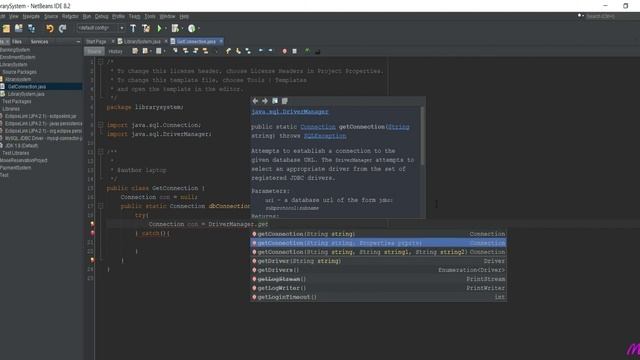Open the Navigate menu
Image resolution: width=640 pixels, height=360 pixels.
(31, 16)
